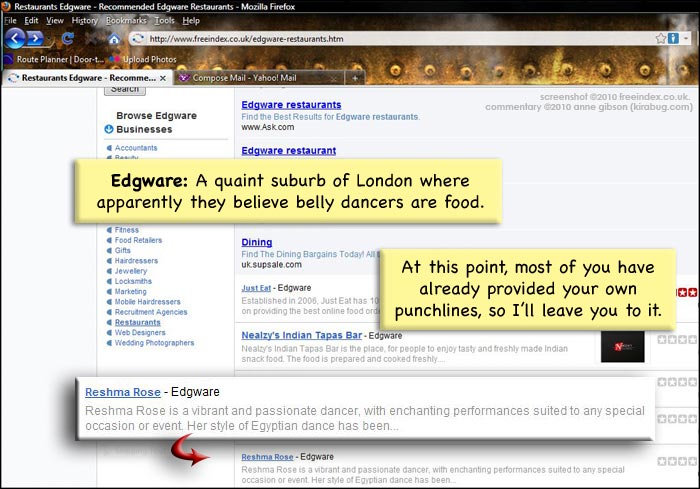Click the 'Edgware restaurants' ad link
700x489 pixels.
point(291,105)
